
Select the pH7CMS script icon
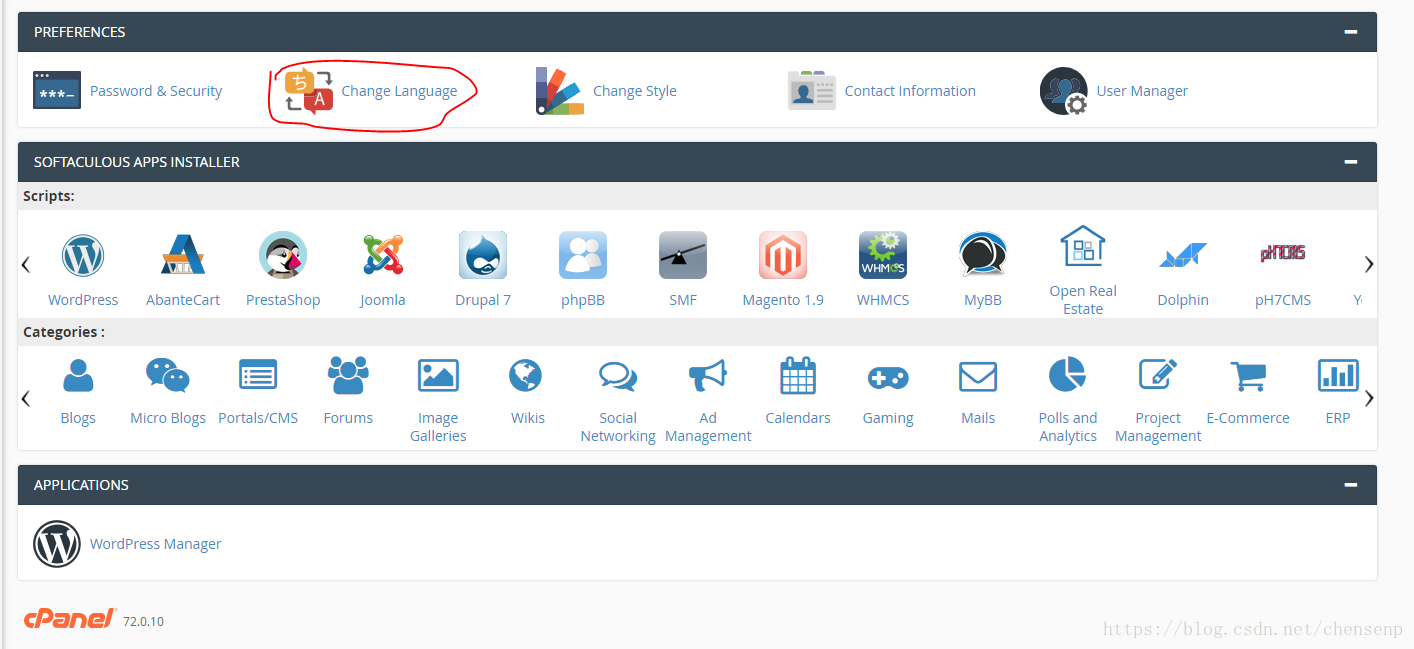[x=1283, y=254]
